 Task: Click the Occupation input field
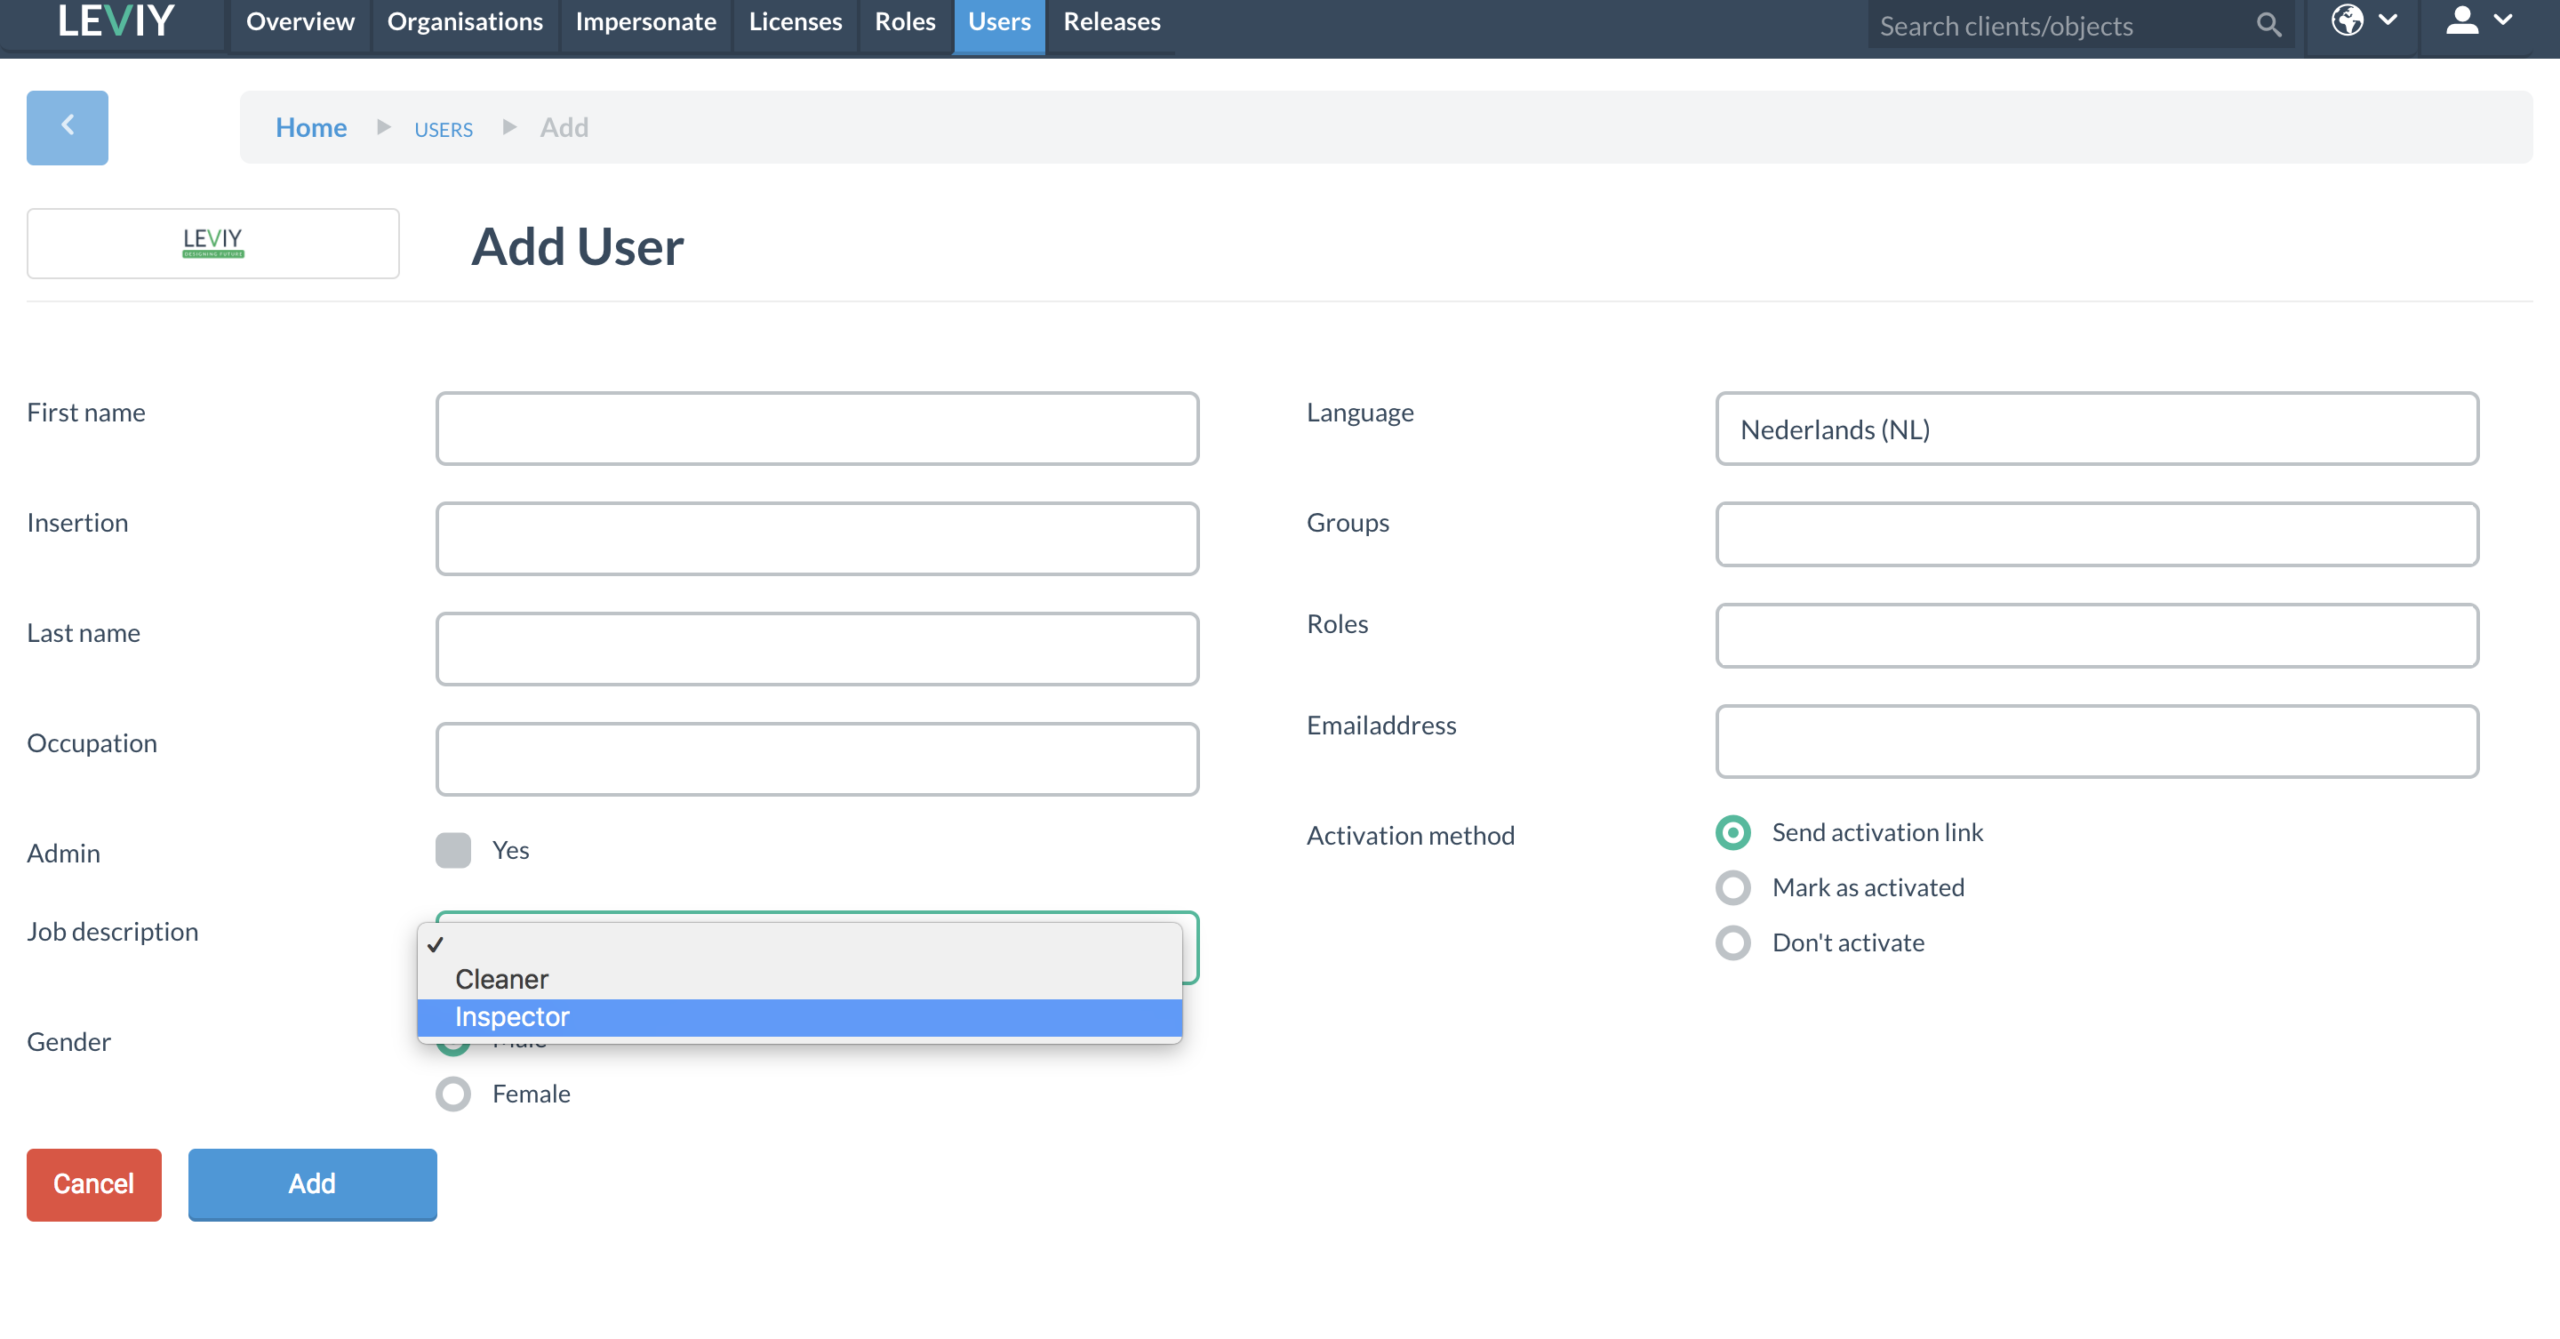coord(817,758)
